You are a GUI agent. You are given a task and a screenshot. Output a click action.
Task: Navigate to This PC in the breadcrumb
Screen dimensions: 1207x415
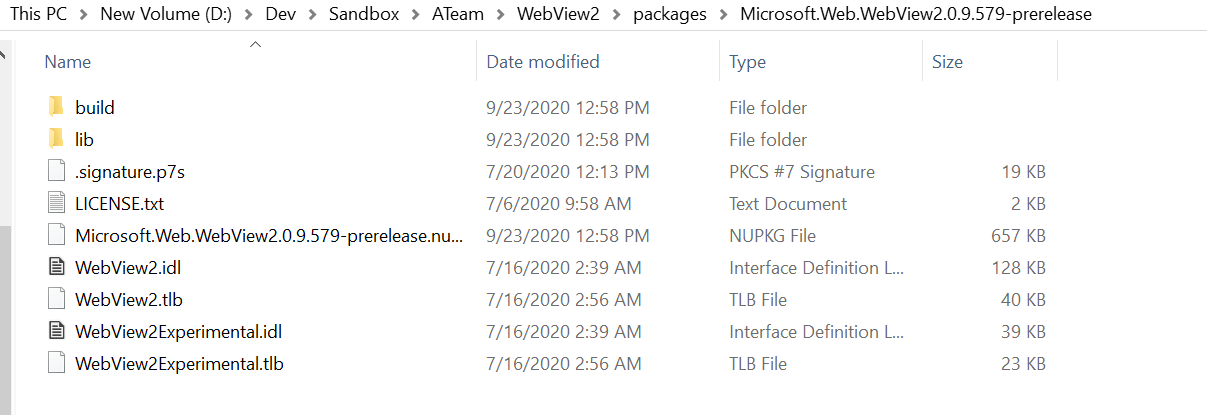(x=39, y=15)
